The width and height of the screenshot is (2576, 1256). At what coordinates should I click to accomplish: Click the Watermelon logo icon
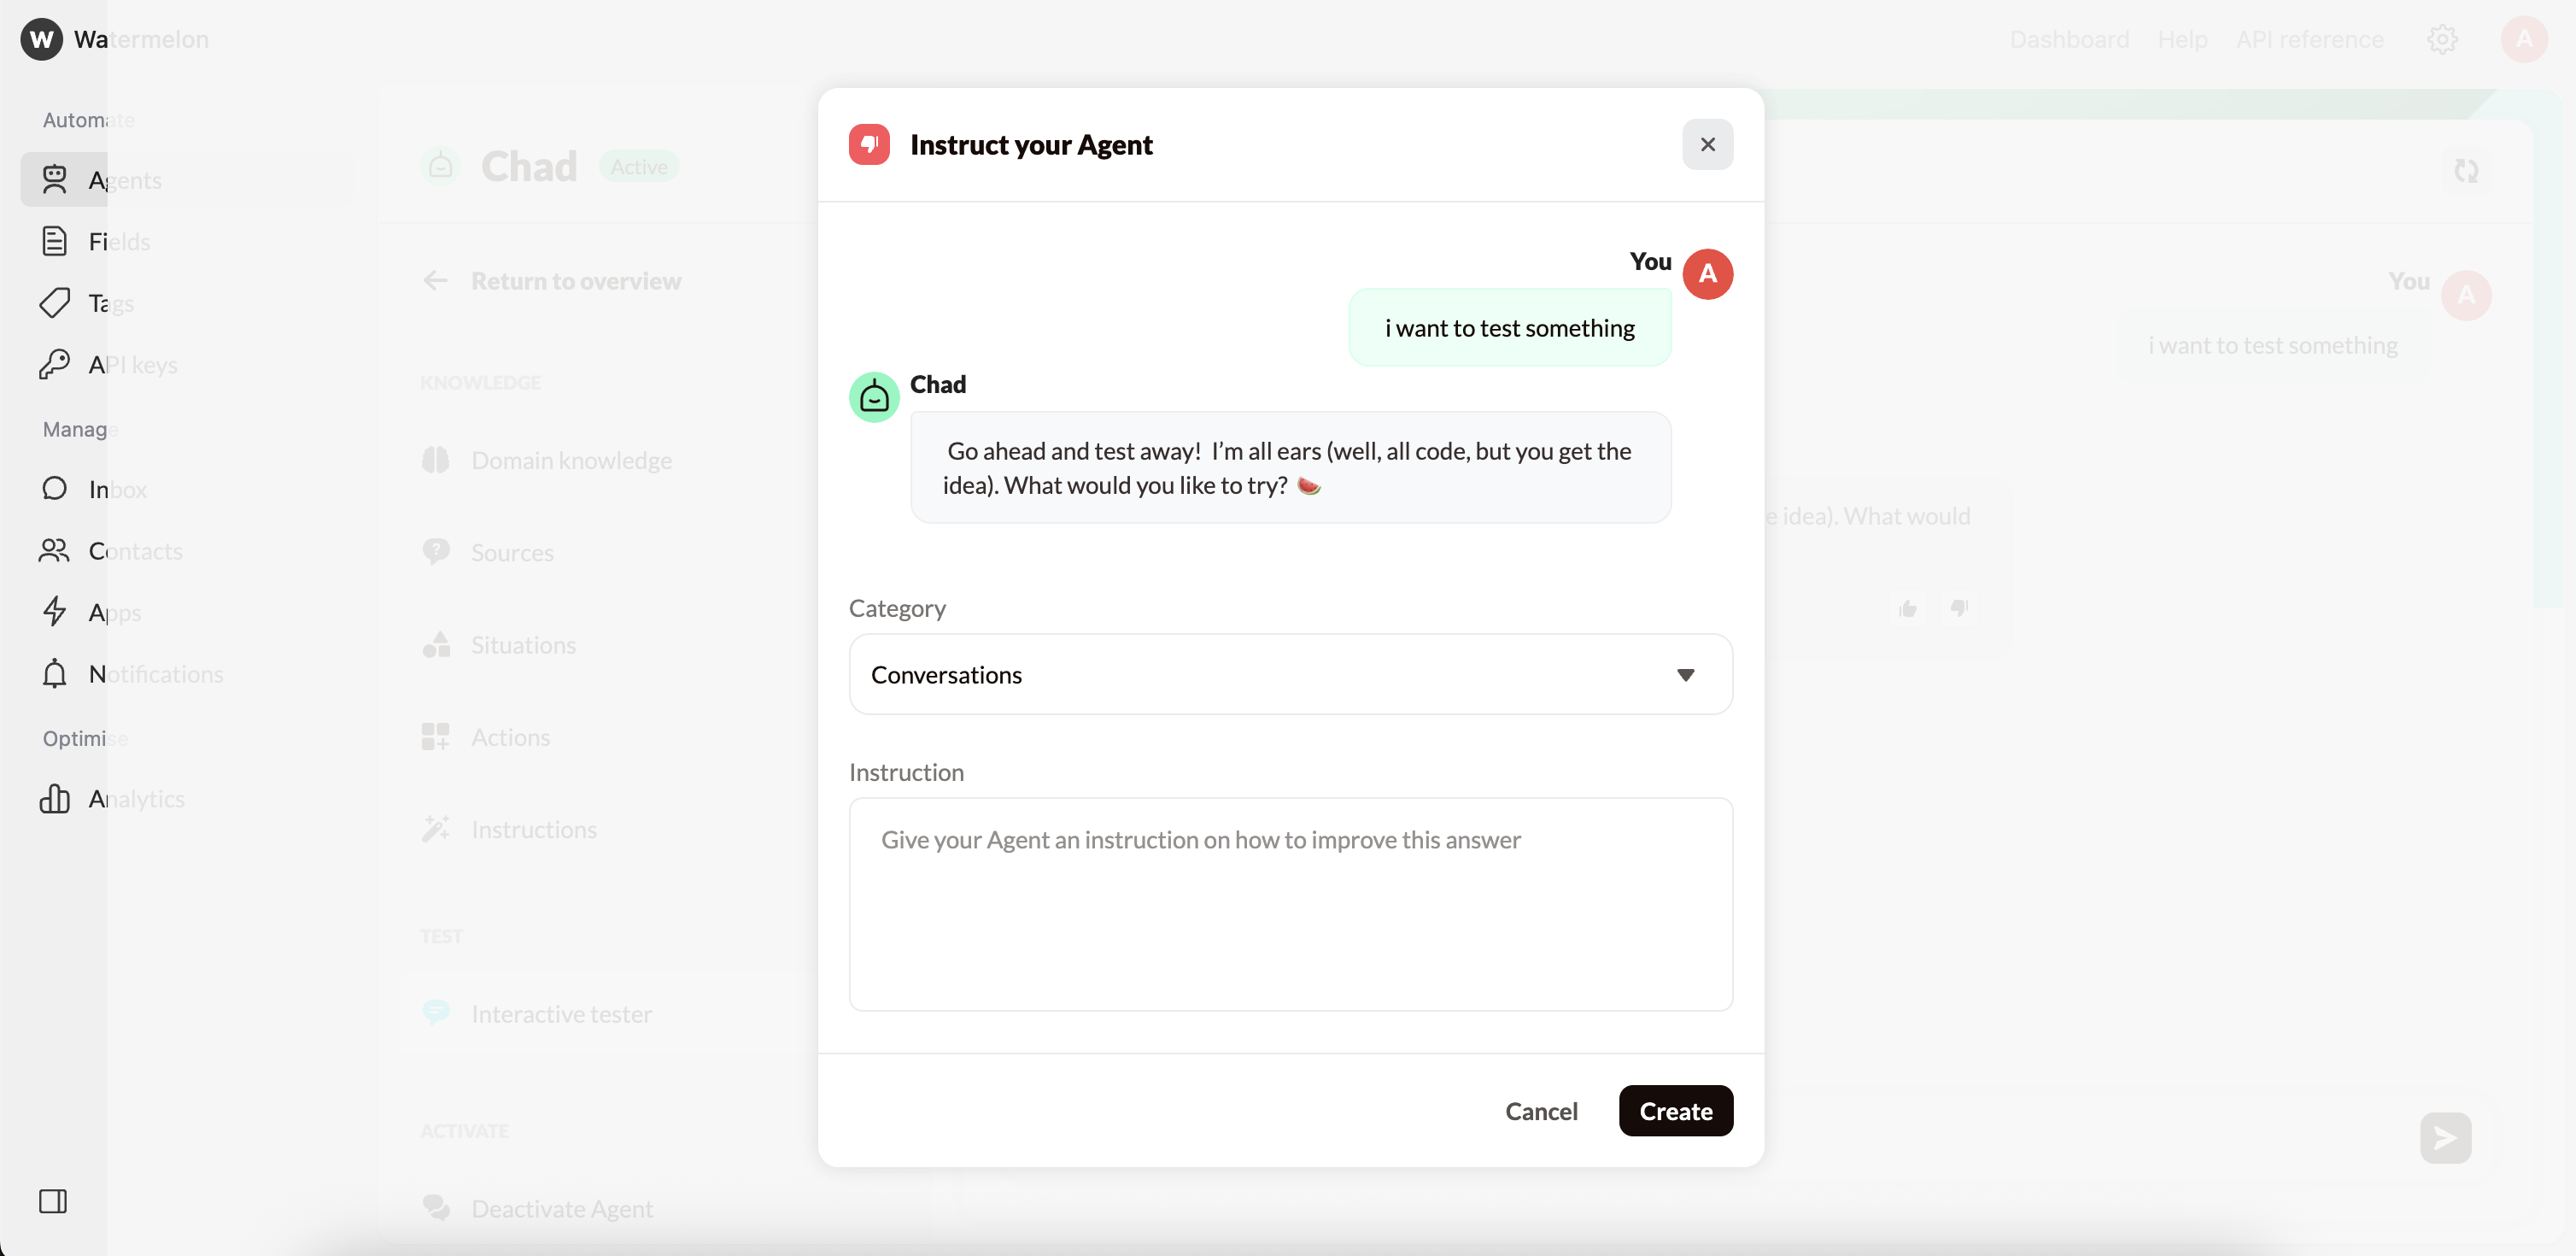coord(41,39)
